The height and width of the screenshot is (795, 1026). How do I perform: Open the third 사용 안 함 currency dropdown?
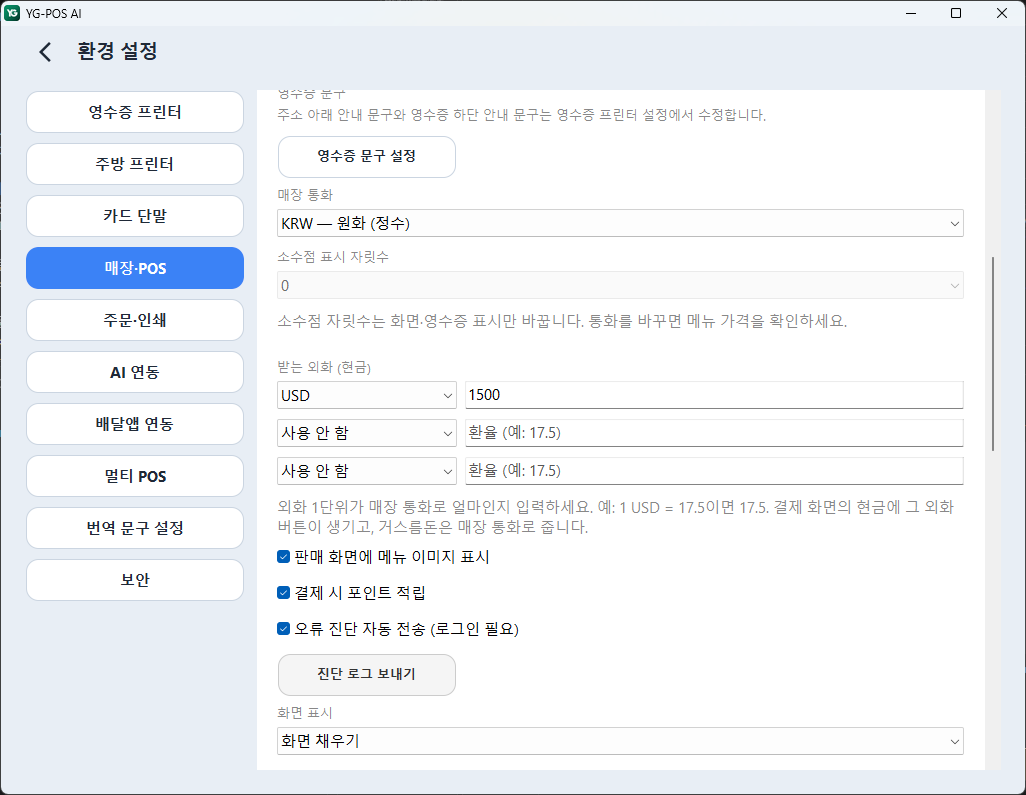click(366, 471)
